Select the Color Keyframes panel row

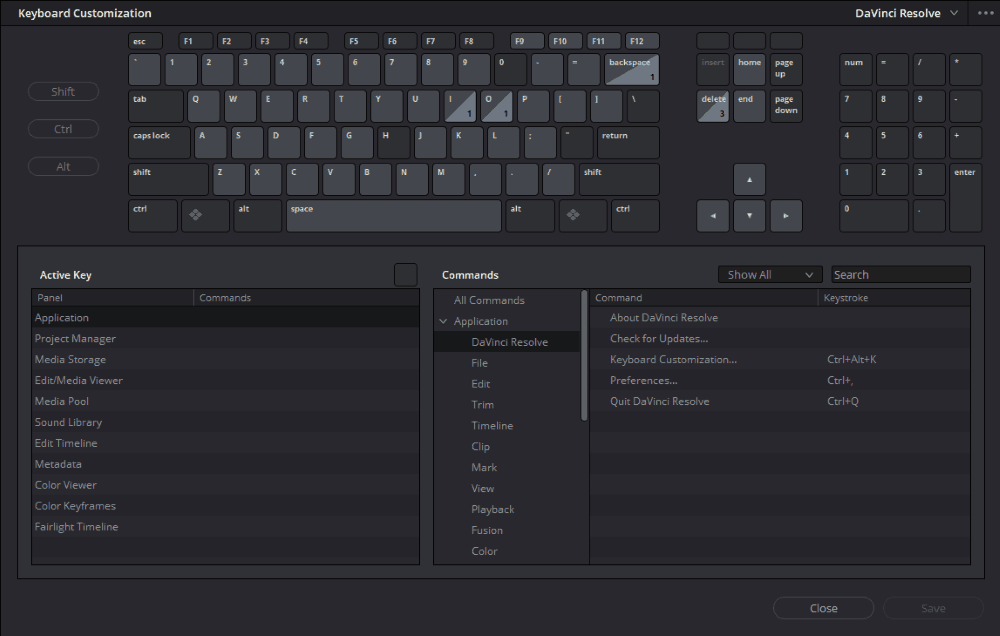226,506
